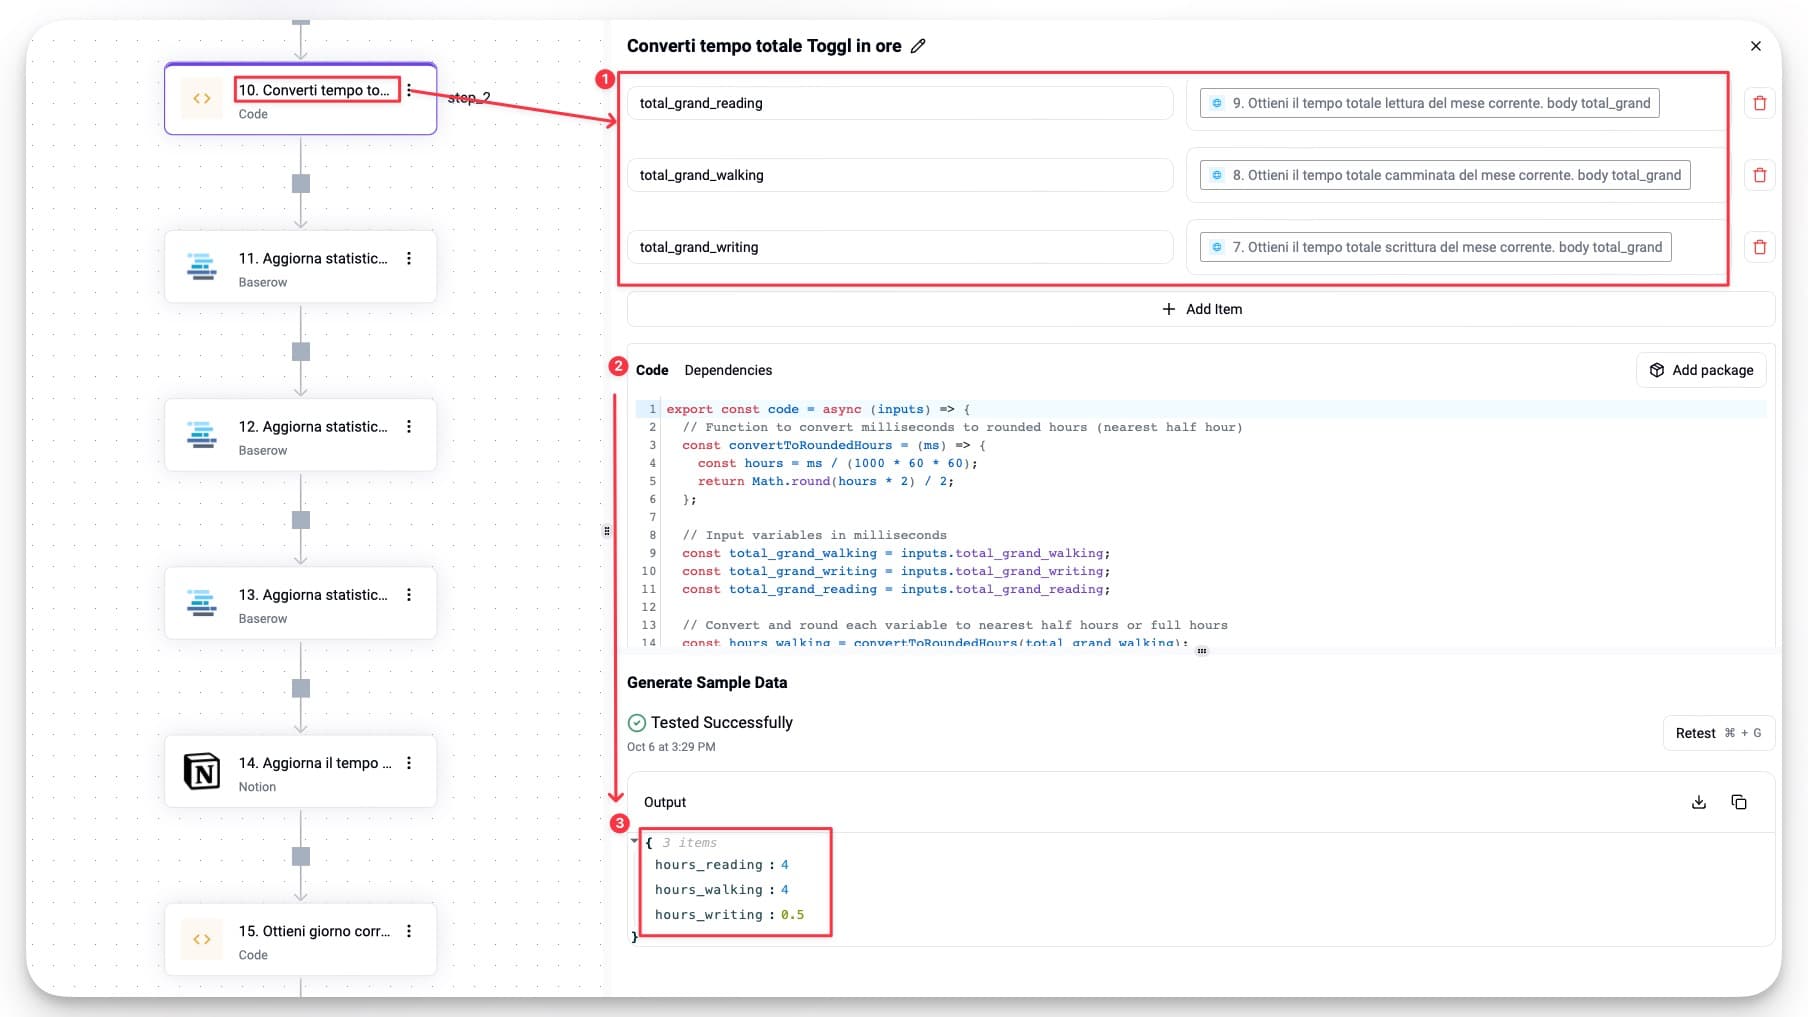Open options menu for step 15 Ottieni giorno
The width and height of the screenshot is (1808, 1017).
(409, 931)
